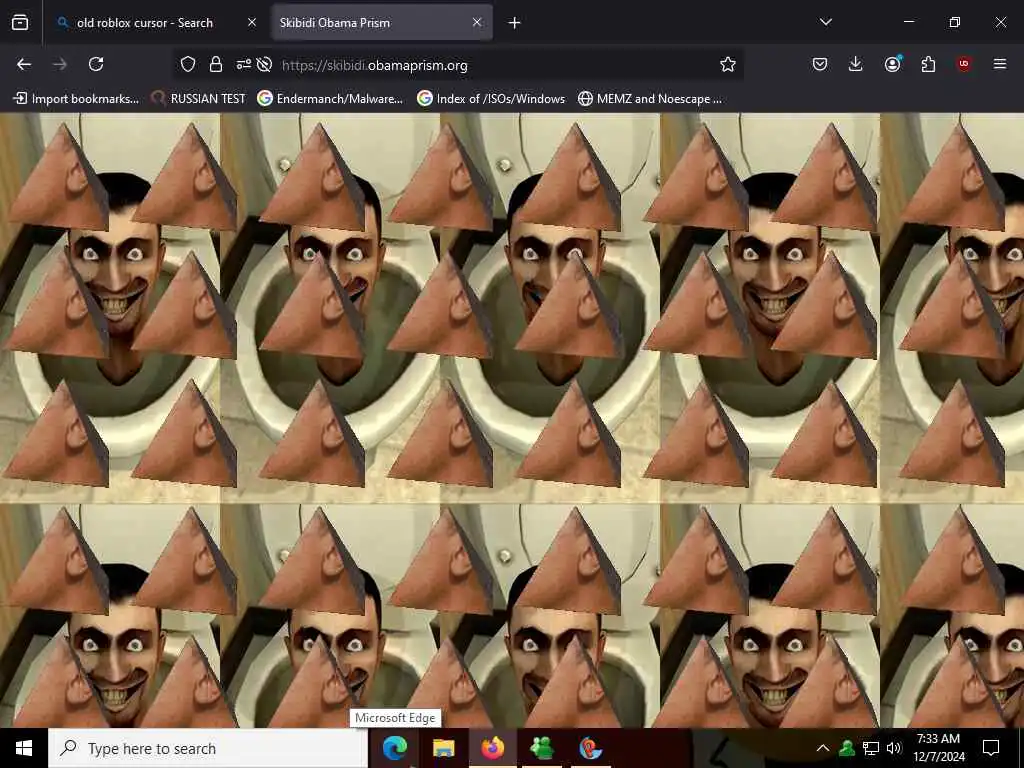Open a new tab with plus button

pos(515,23)
